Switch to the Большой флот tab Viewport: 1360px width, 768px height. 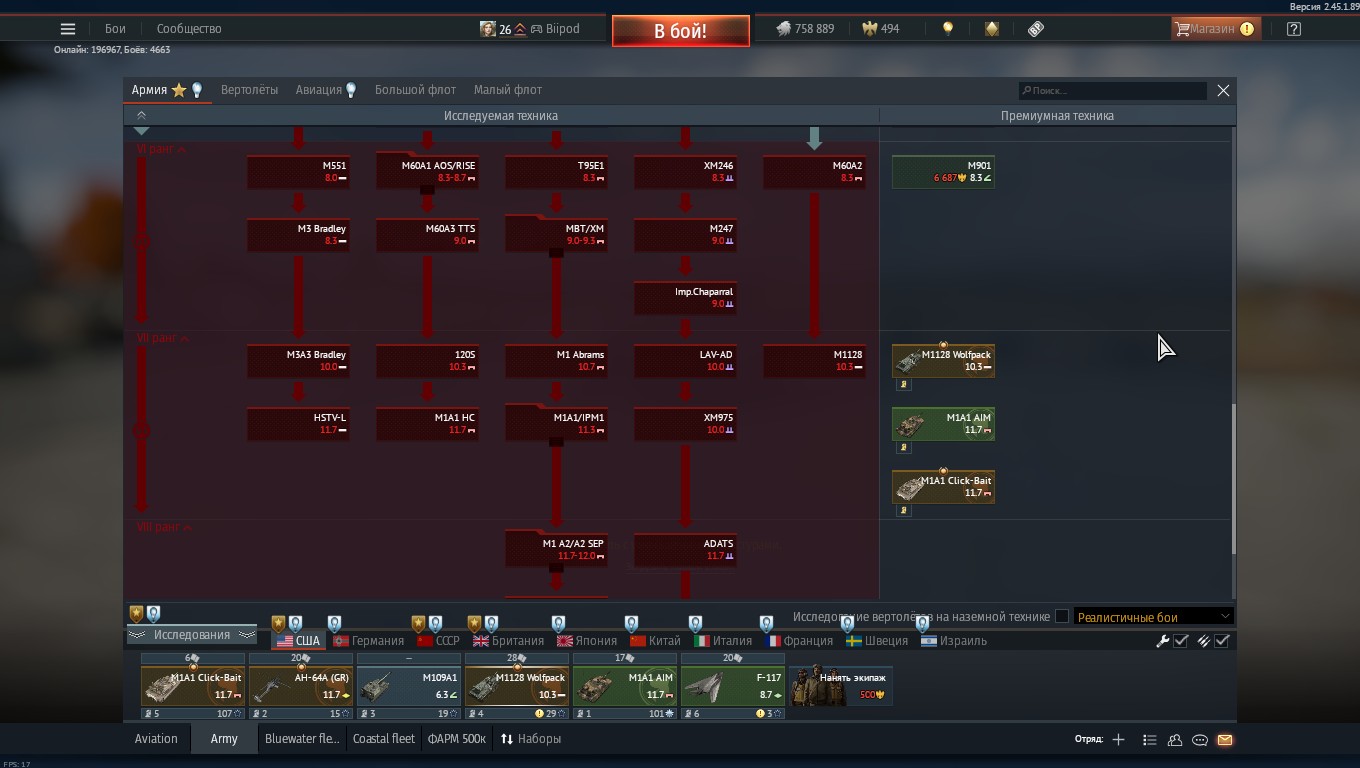415,90
